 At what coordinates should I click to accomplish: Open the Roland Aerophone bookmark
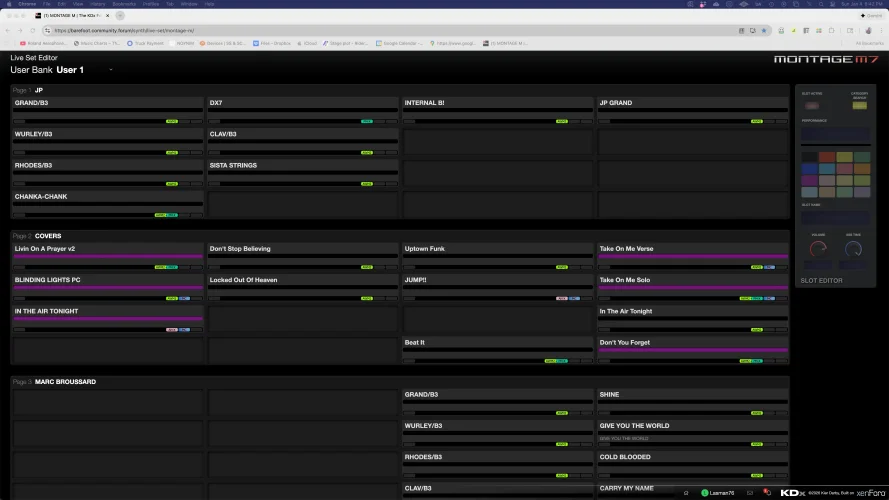(x=43, y=43)
